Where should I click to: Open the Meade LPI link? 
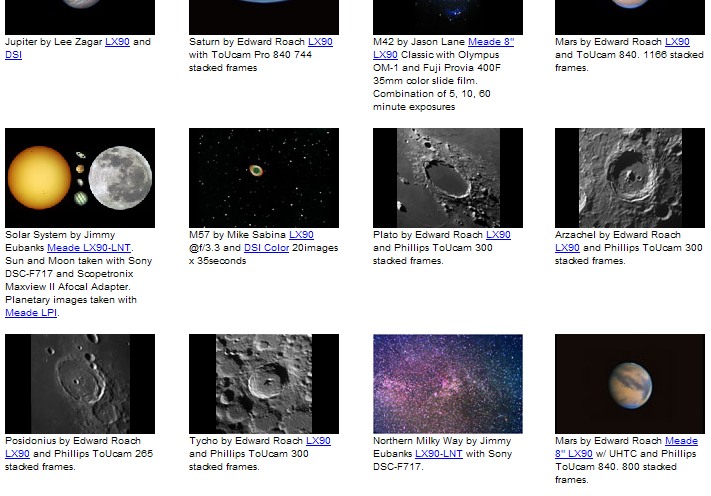point(31,313)
